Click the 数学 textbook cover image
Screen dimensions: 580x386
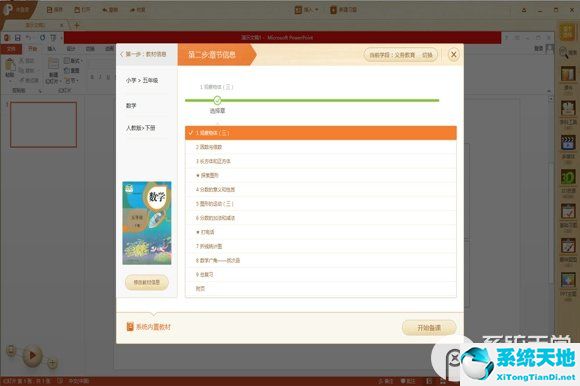147,223
